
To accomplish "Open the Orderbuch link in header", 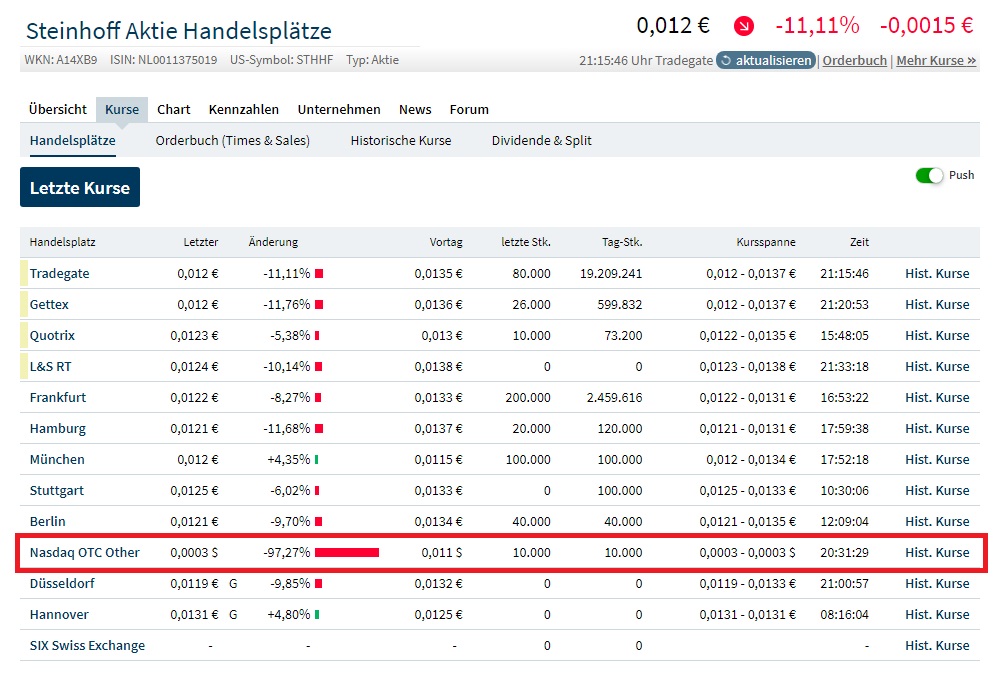I will pos(854,61).
